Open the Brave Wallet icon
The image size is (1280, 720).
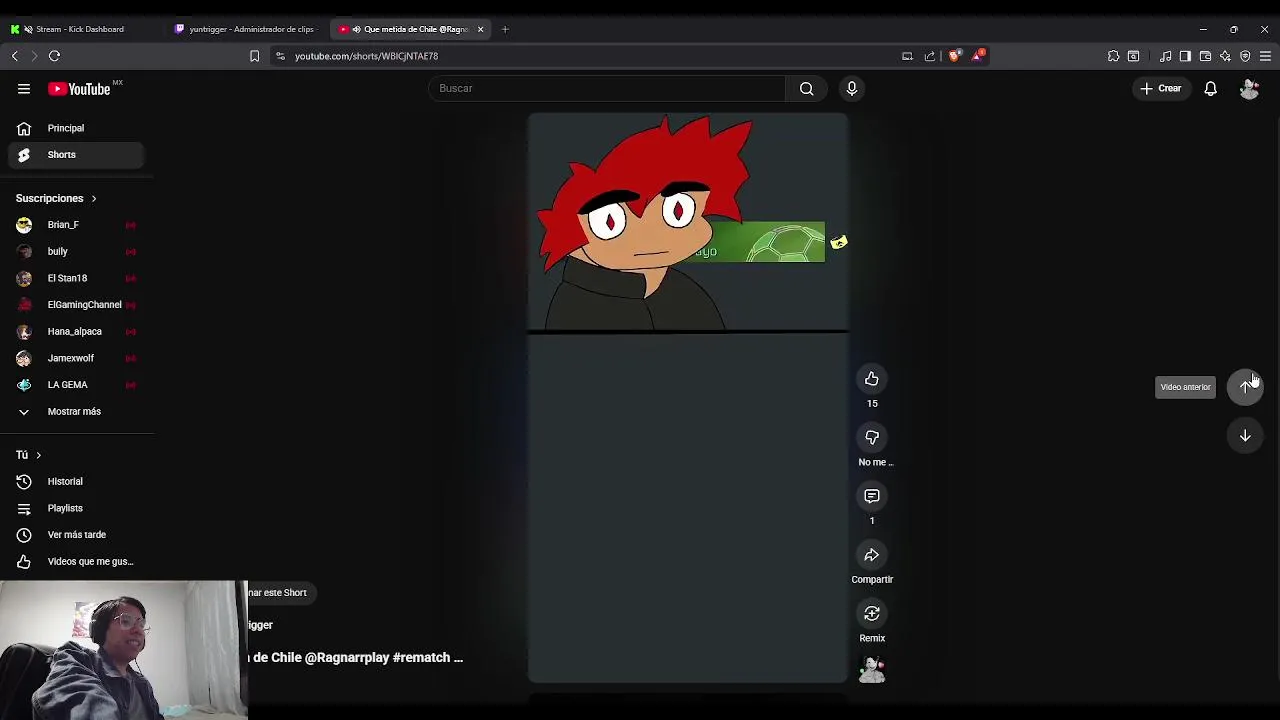1205,56
